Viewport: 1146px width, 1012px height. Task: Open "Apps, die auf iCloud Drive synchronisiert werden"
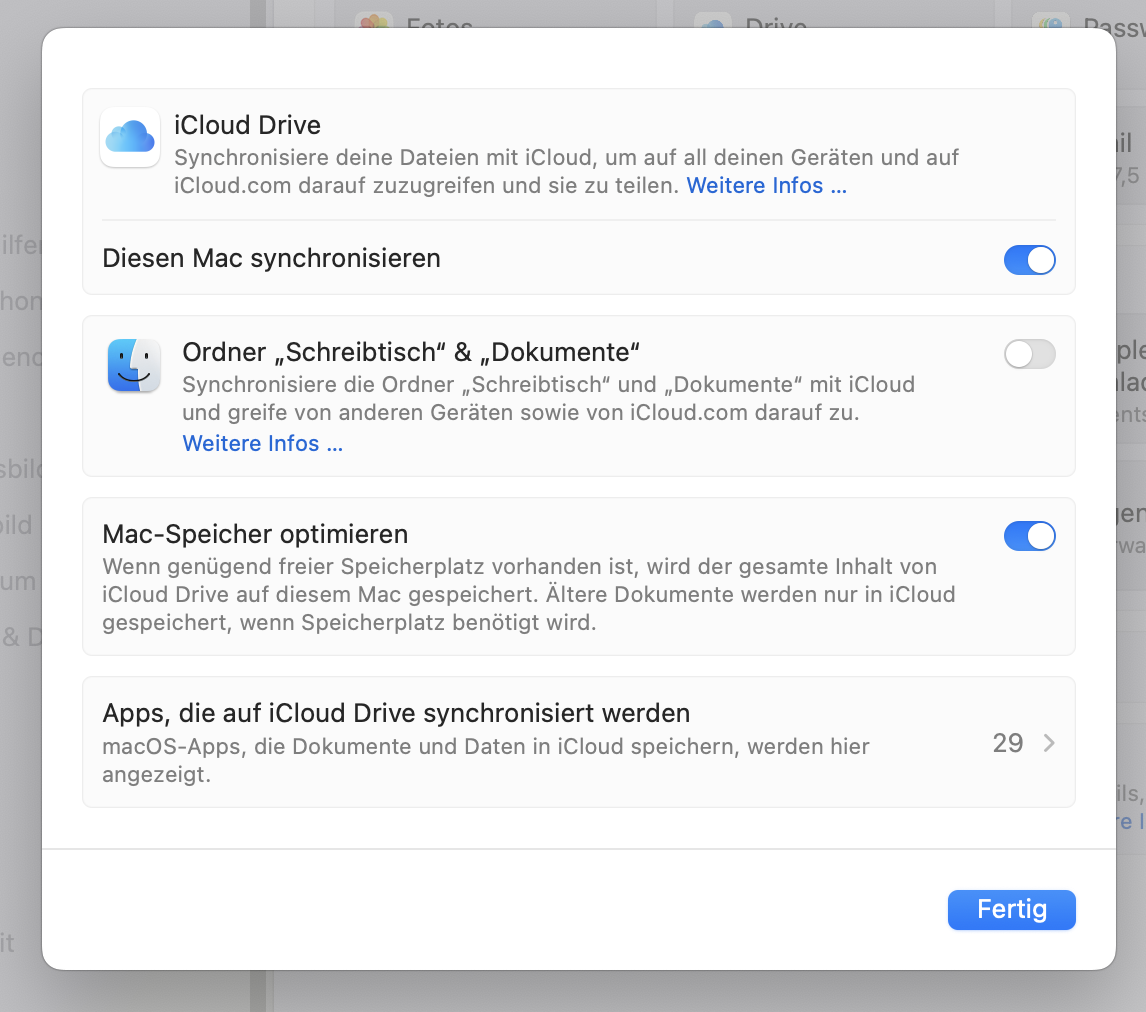[x=396, y=714]
